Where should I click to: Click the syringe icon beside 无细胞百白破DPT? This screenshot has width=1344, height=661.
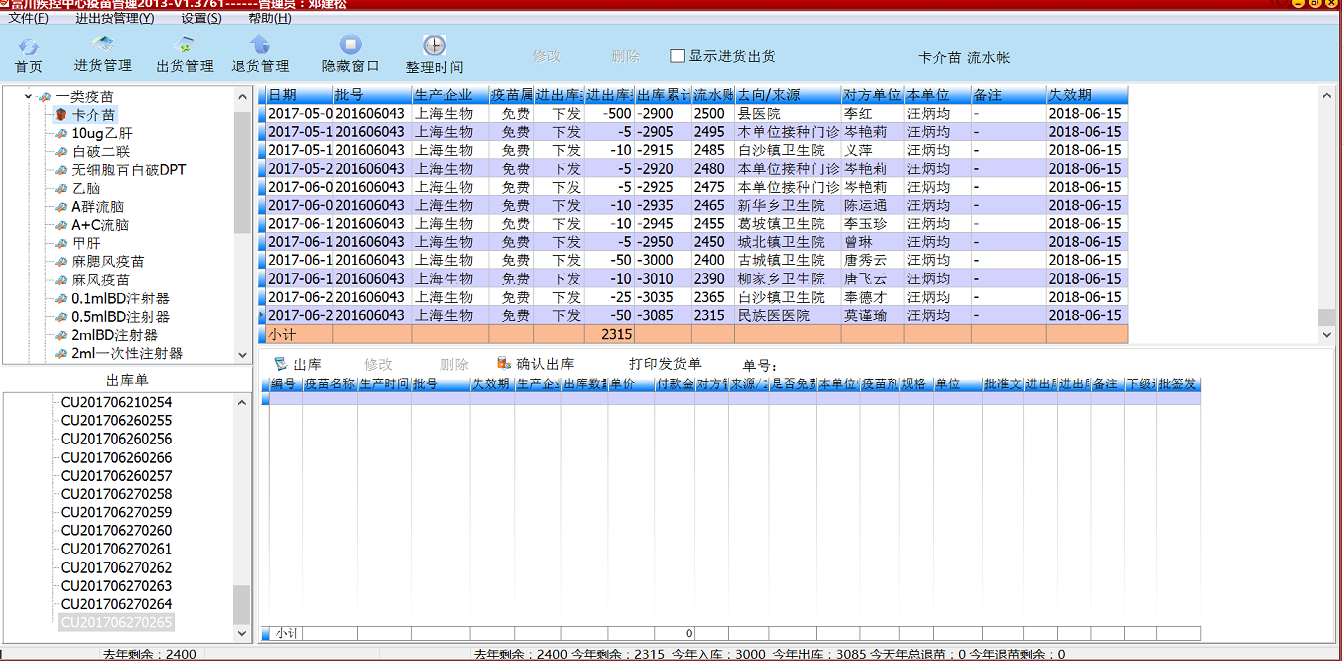(60, 170)
